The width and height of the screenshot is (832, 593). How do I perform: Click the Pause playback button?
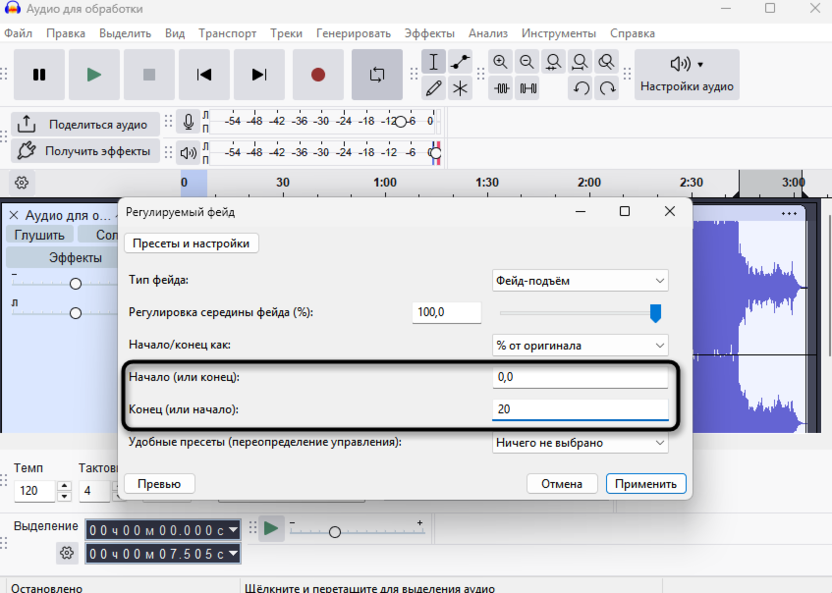(x=39, y=75)
